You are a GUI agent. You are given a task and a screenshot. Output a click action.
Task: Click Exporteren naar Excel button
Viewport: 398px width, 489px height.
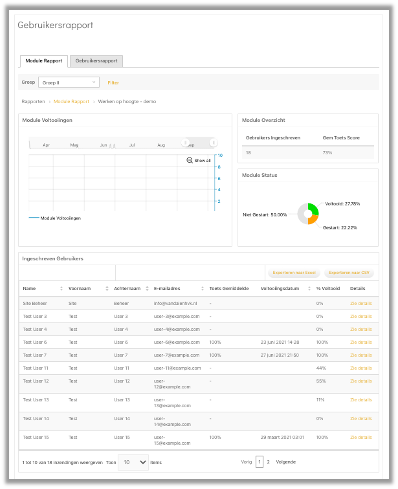294,273
